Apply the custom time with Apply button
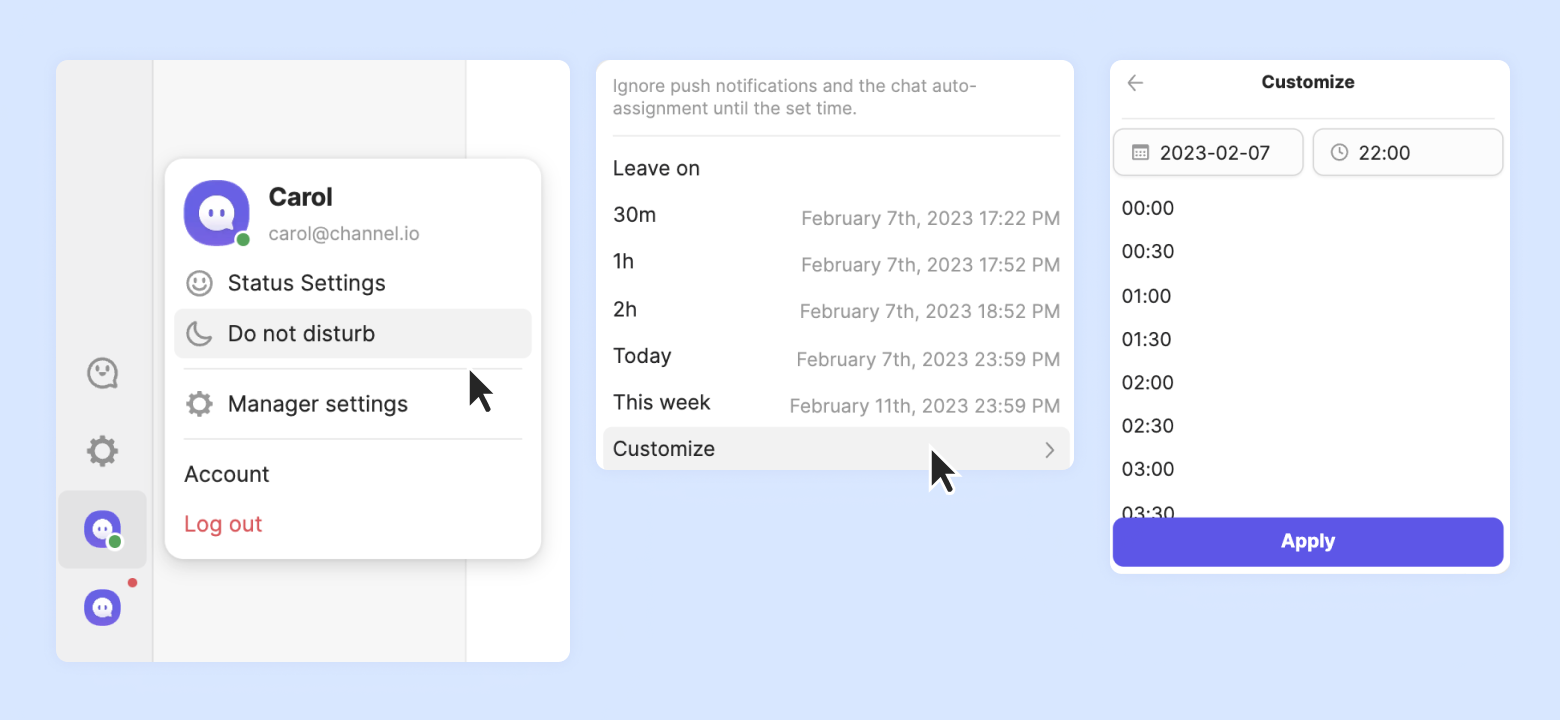 1308,542
